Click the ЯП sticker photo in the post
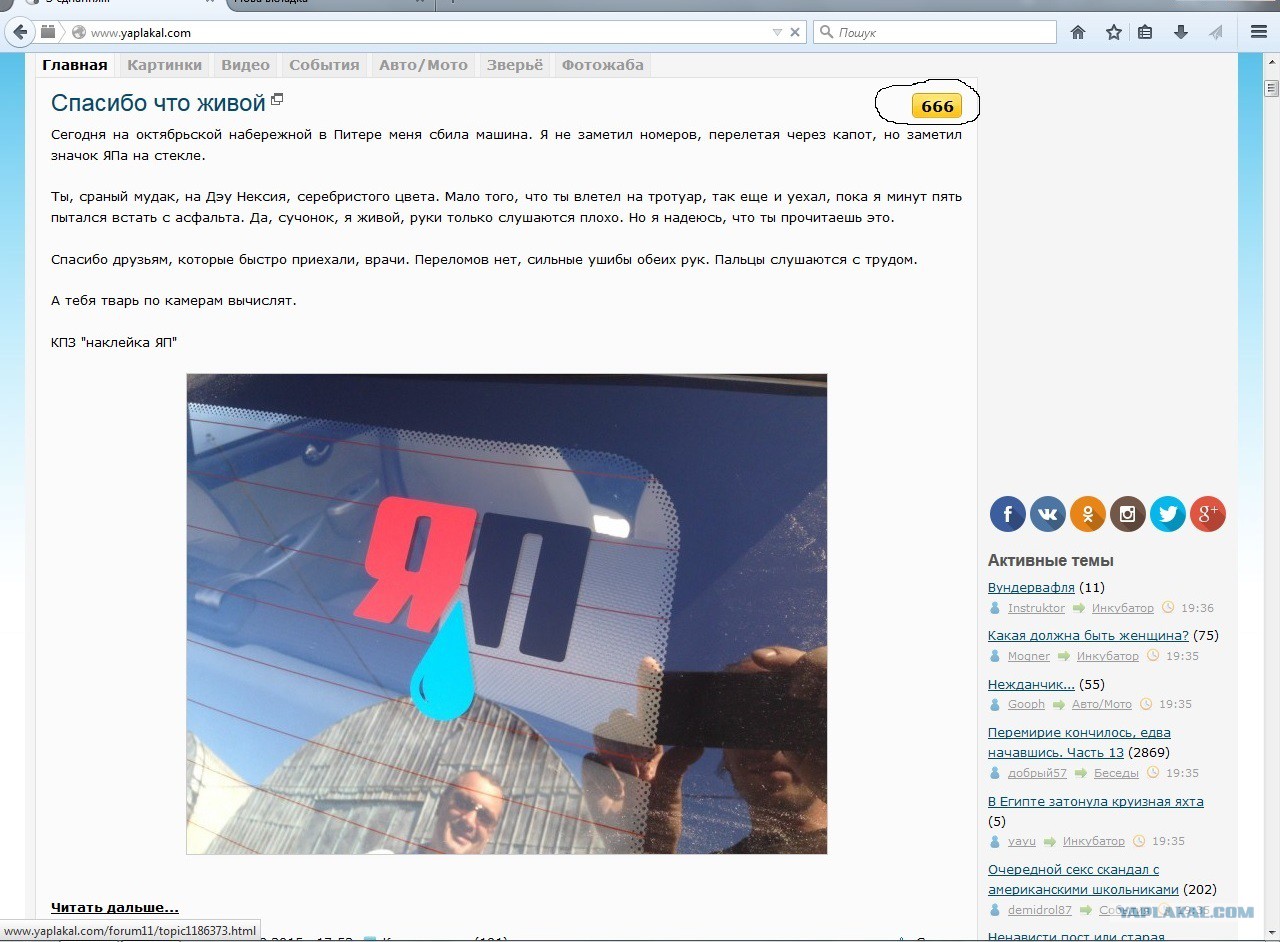1280x942 pixels. (x=506, y=614)
